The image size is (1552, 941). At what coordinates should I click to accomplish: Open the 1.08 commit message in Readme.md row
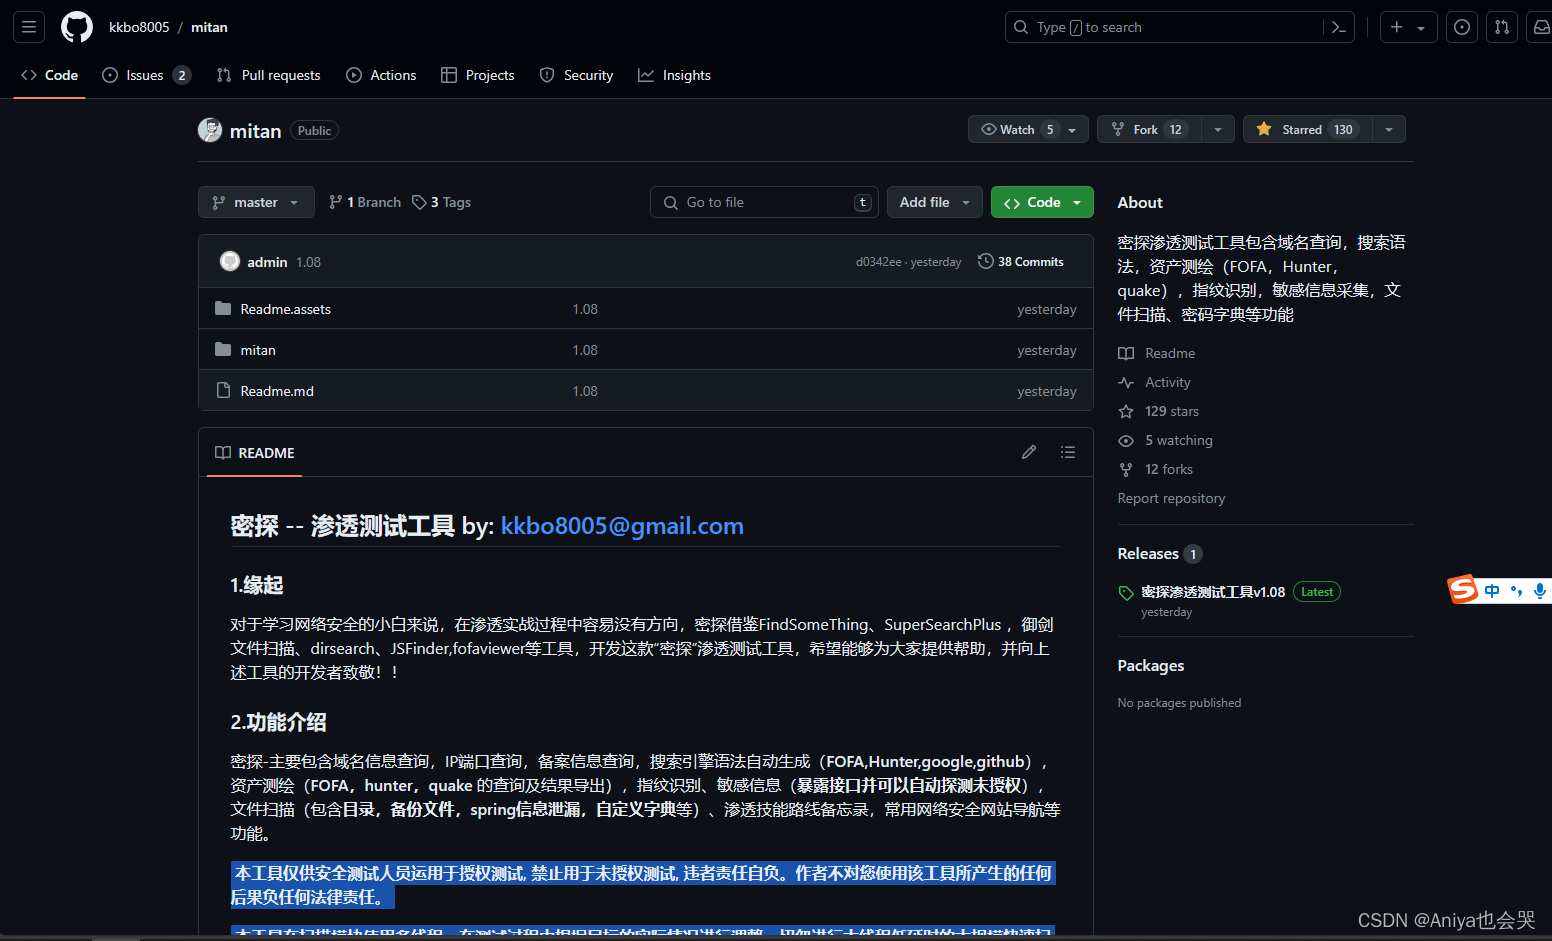[x=585, y=391]
